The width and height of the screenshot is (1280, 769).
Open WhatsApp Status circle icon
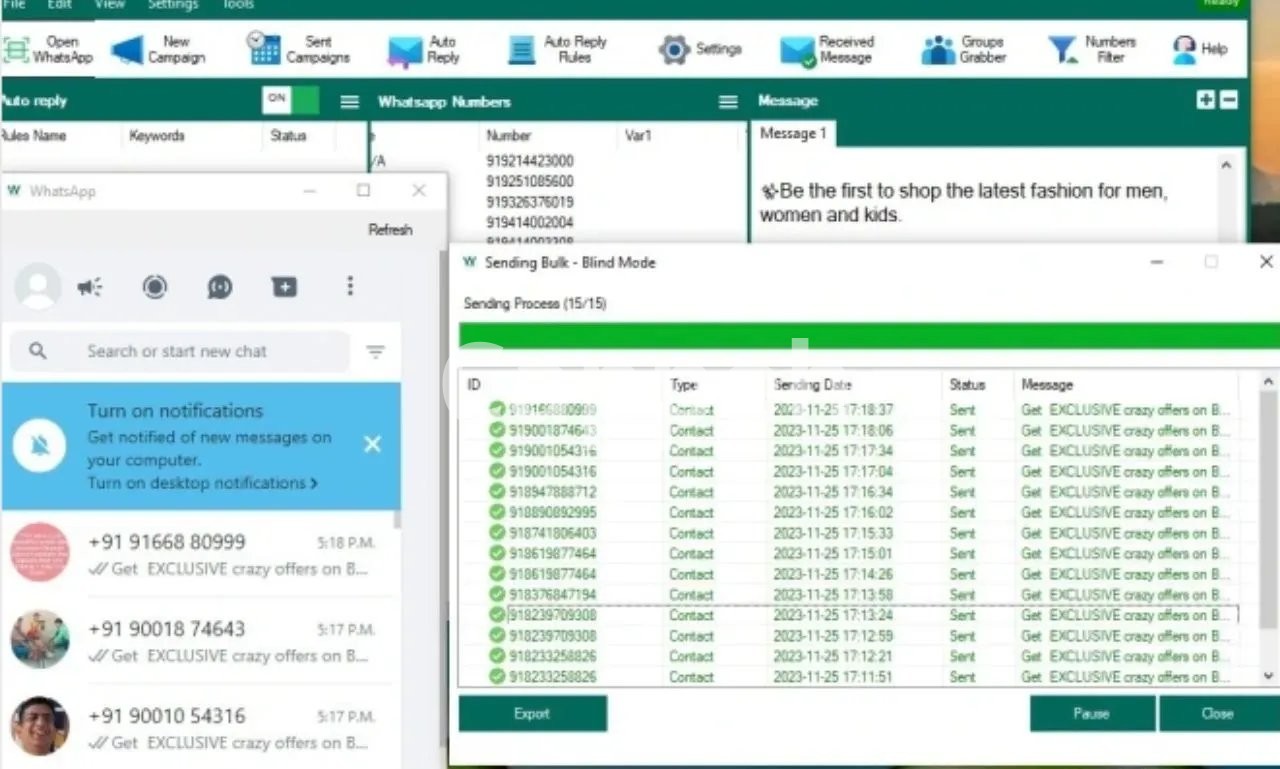[154, 288]
